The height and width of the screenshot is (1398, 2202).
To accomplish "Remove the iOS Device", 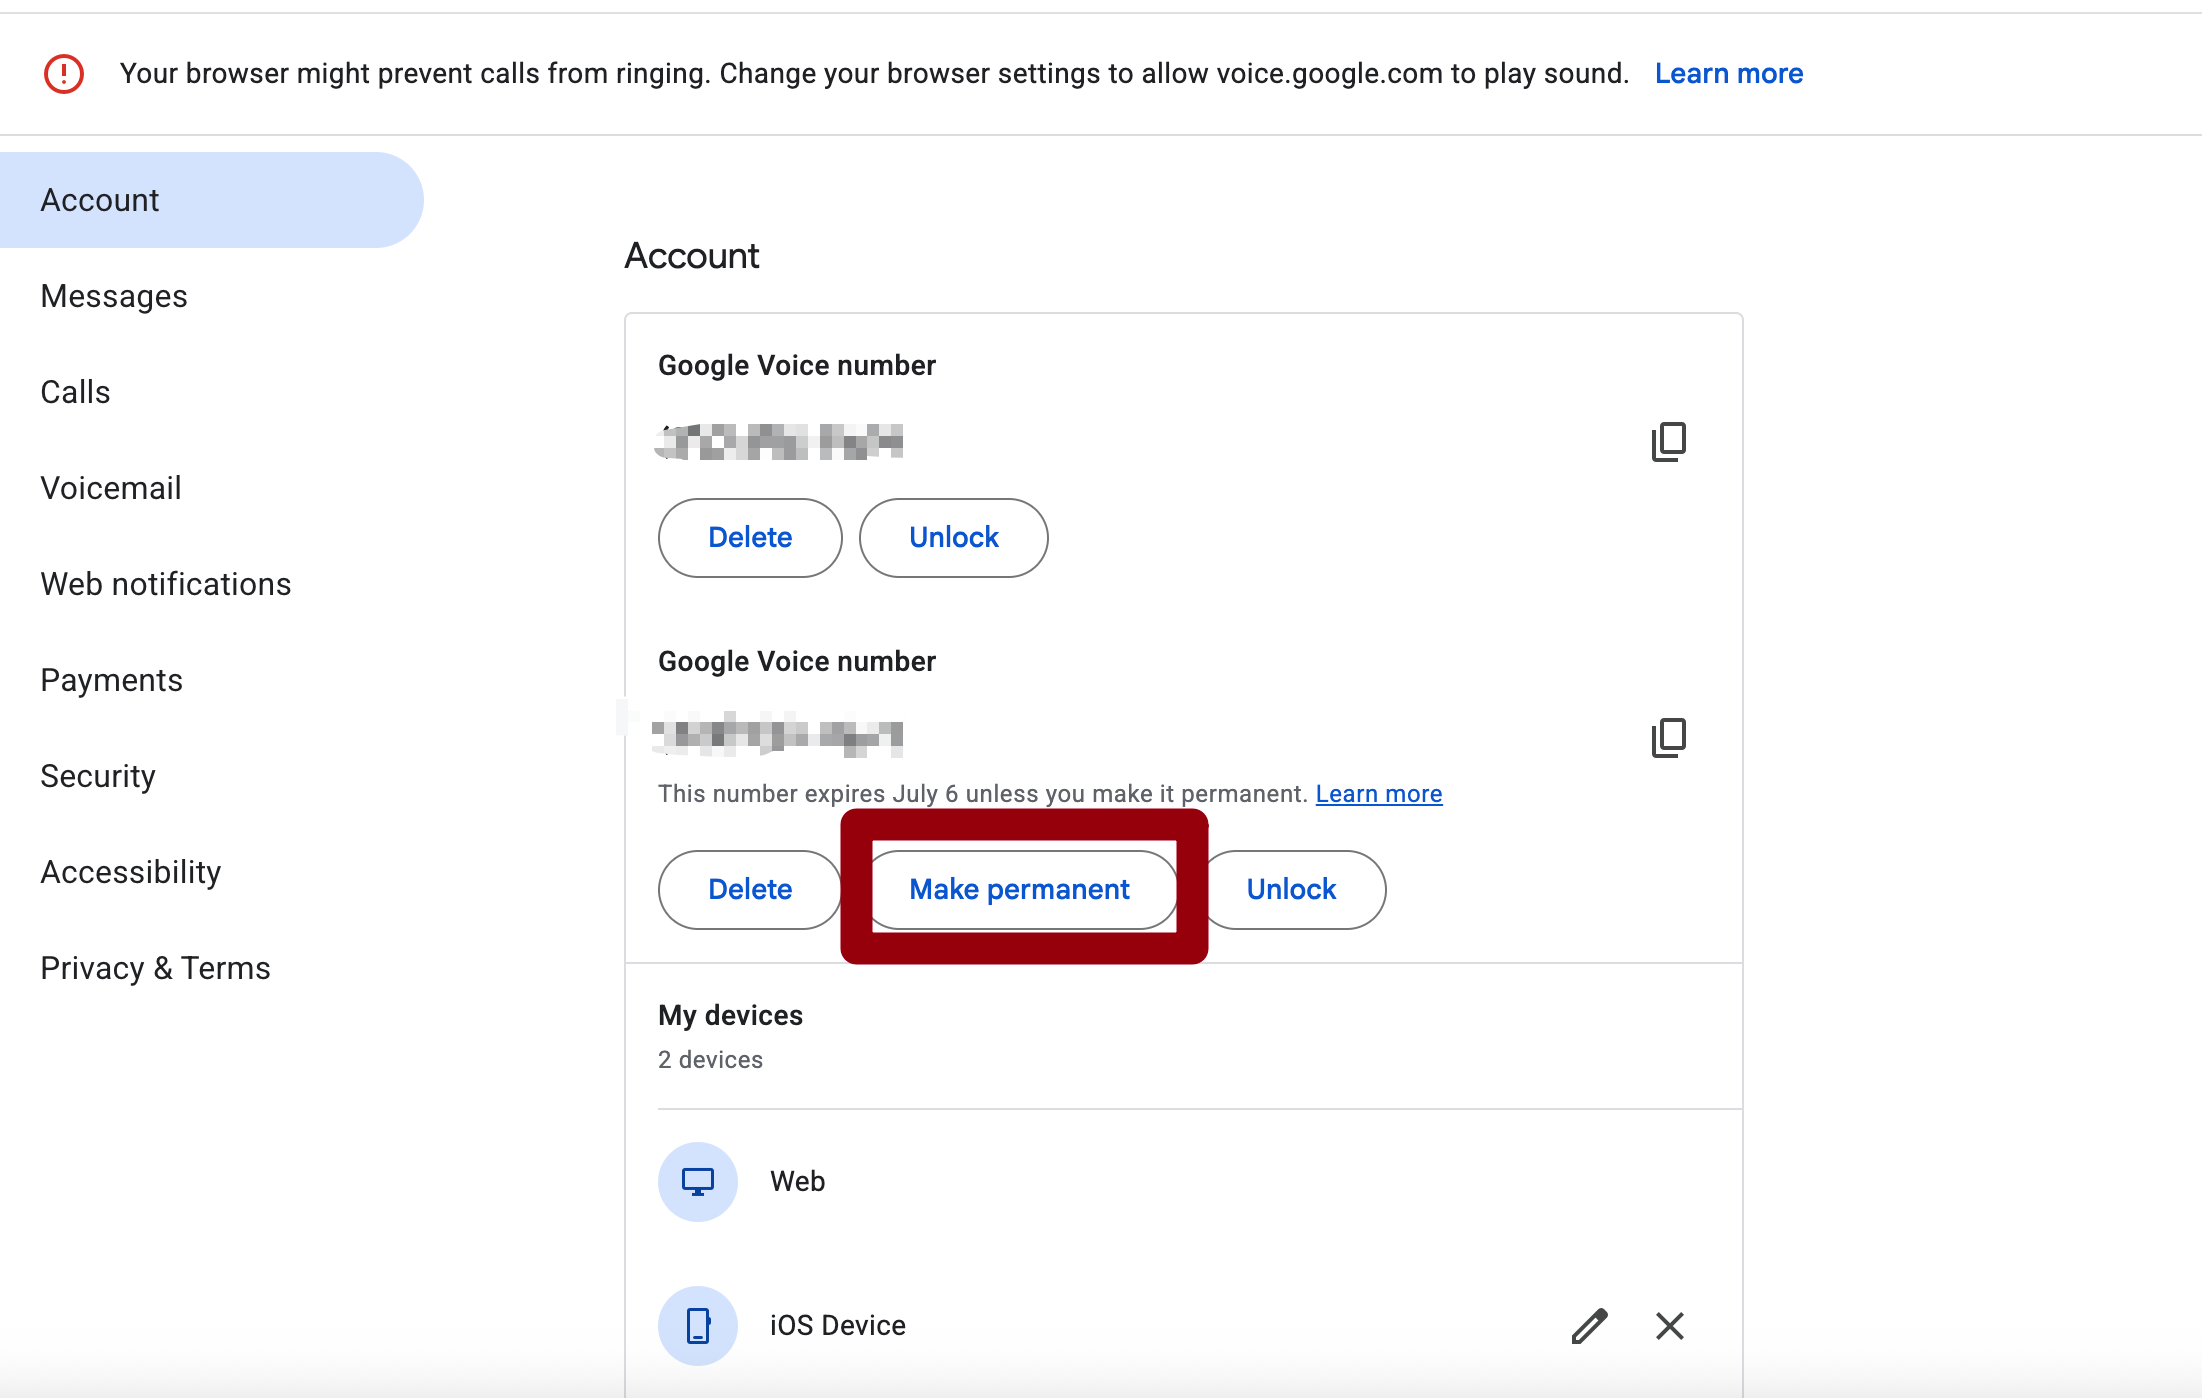I will pyautogui.click(x=1669, y=1326).
